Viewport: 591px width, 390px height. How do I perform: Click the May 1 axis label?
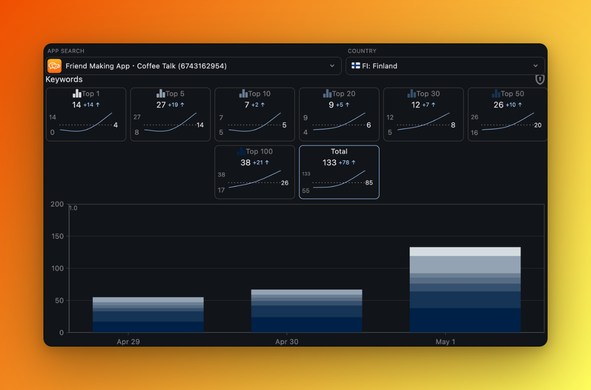(446, 342)
